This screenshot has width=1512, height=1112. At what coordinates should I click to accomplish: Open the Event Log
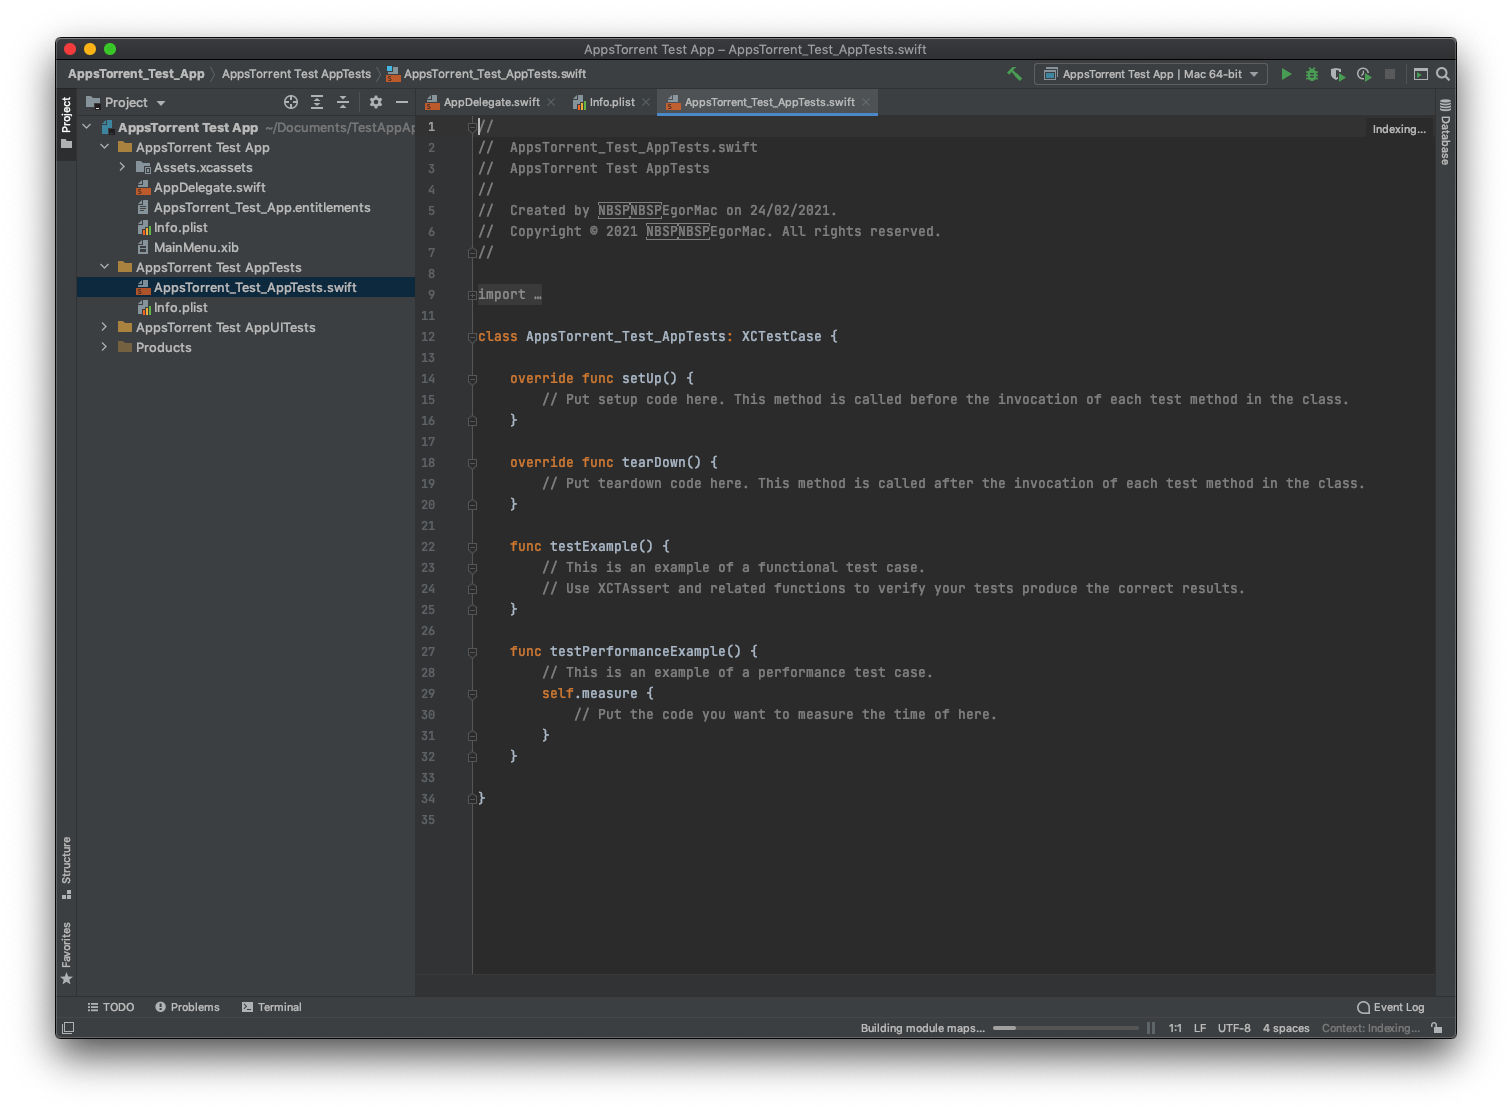pos(1390,1007)
